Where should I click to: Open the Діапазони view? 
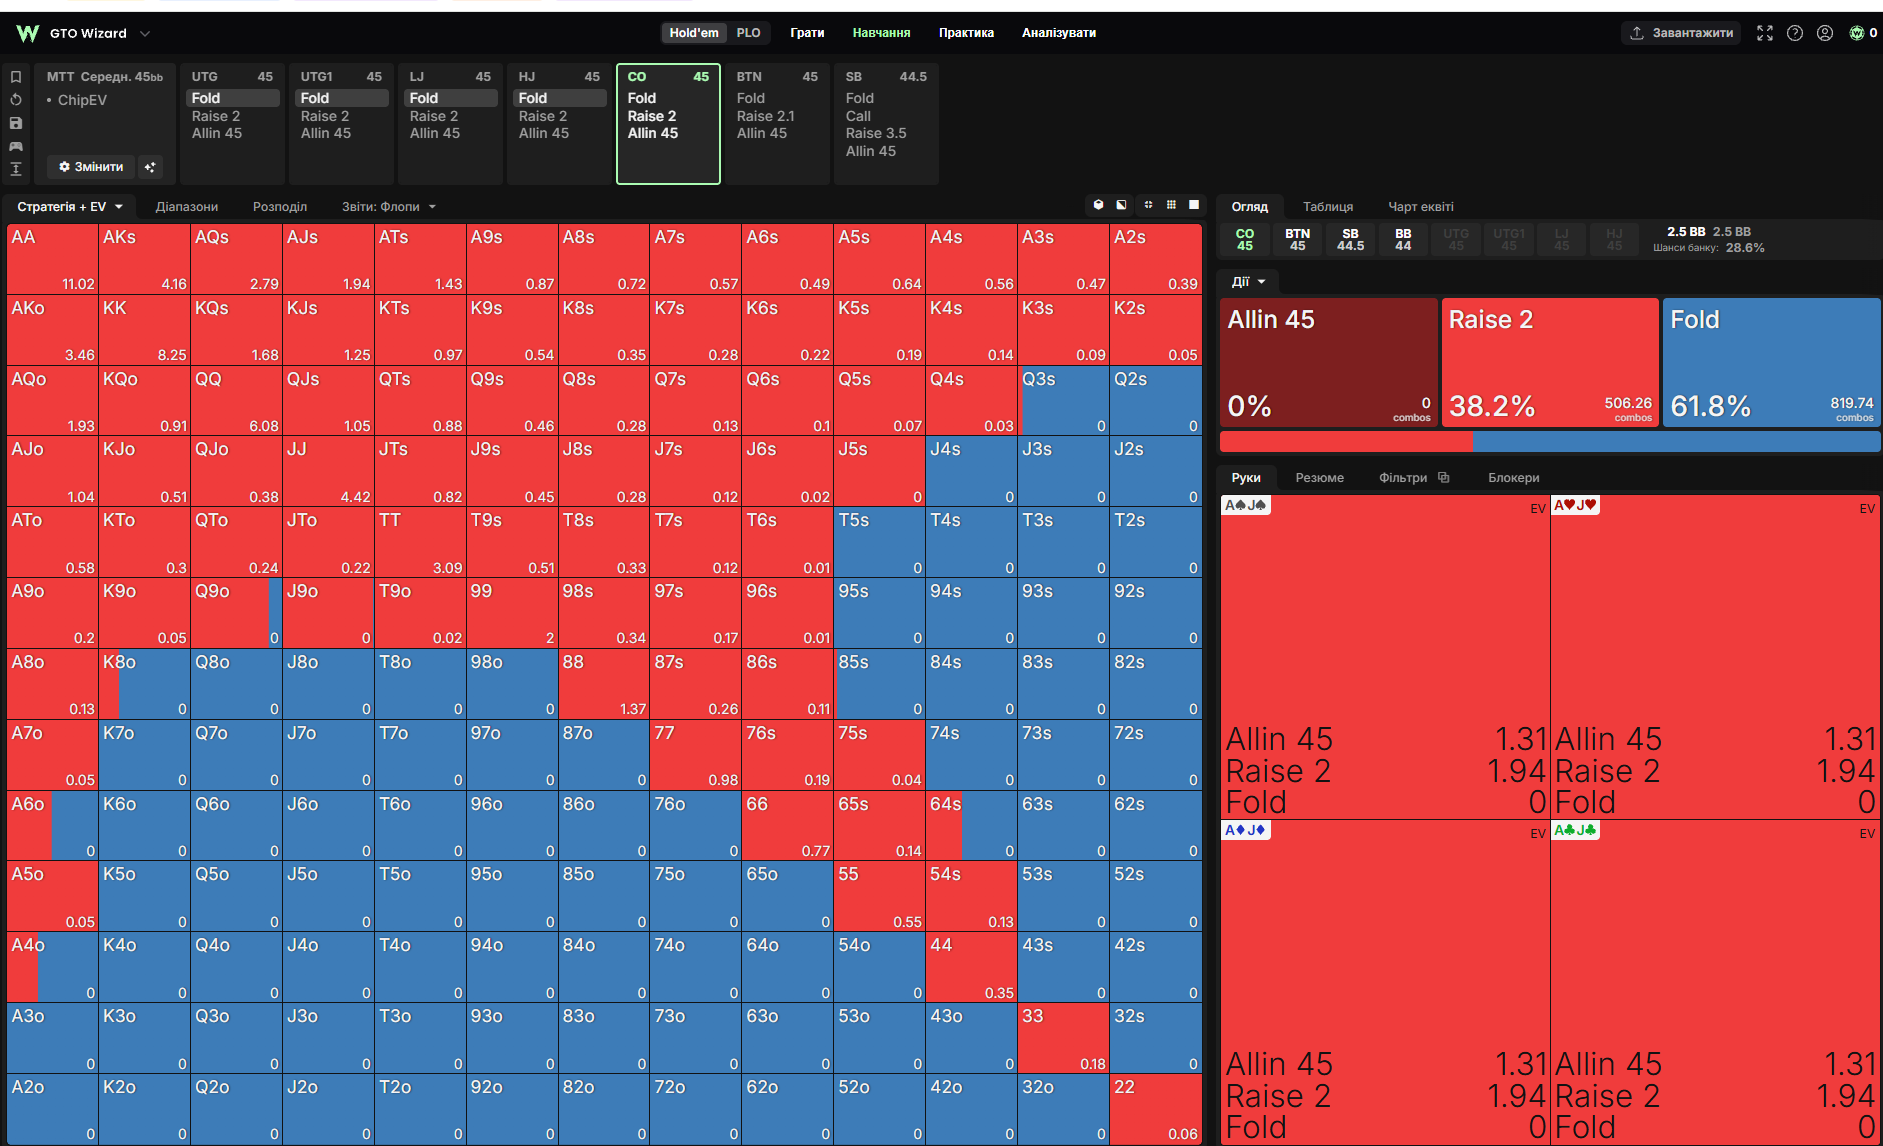pyautogui.click(x=187, y=207)
